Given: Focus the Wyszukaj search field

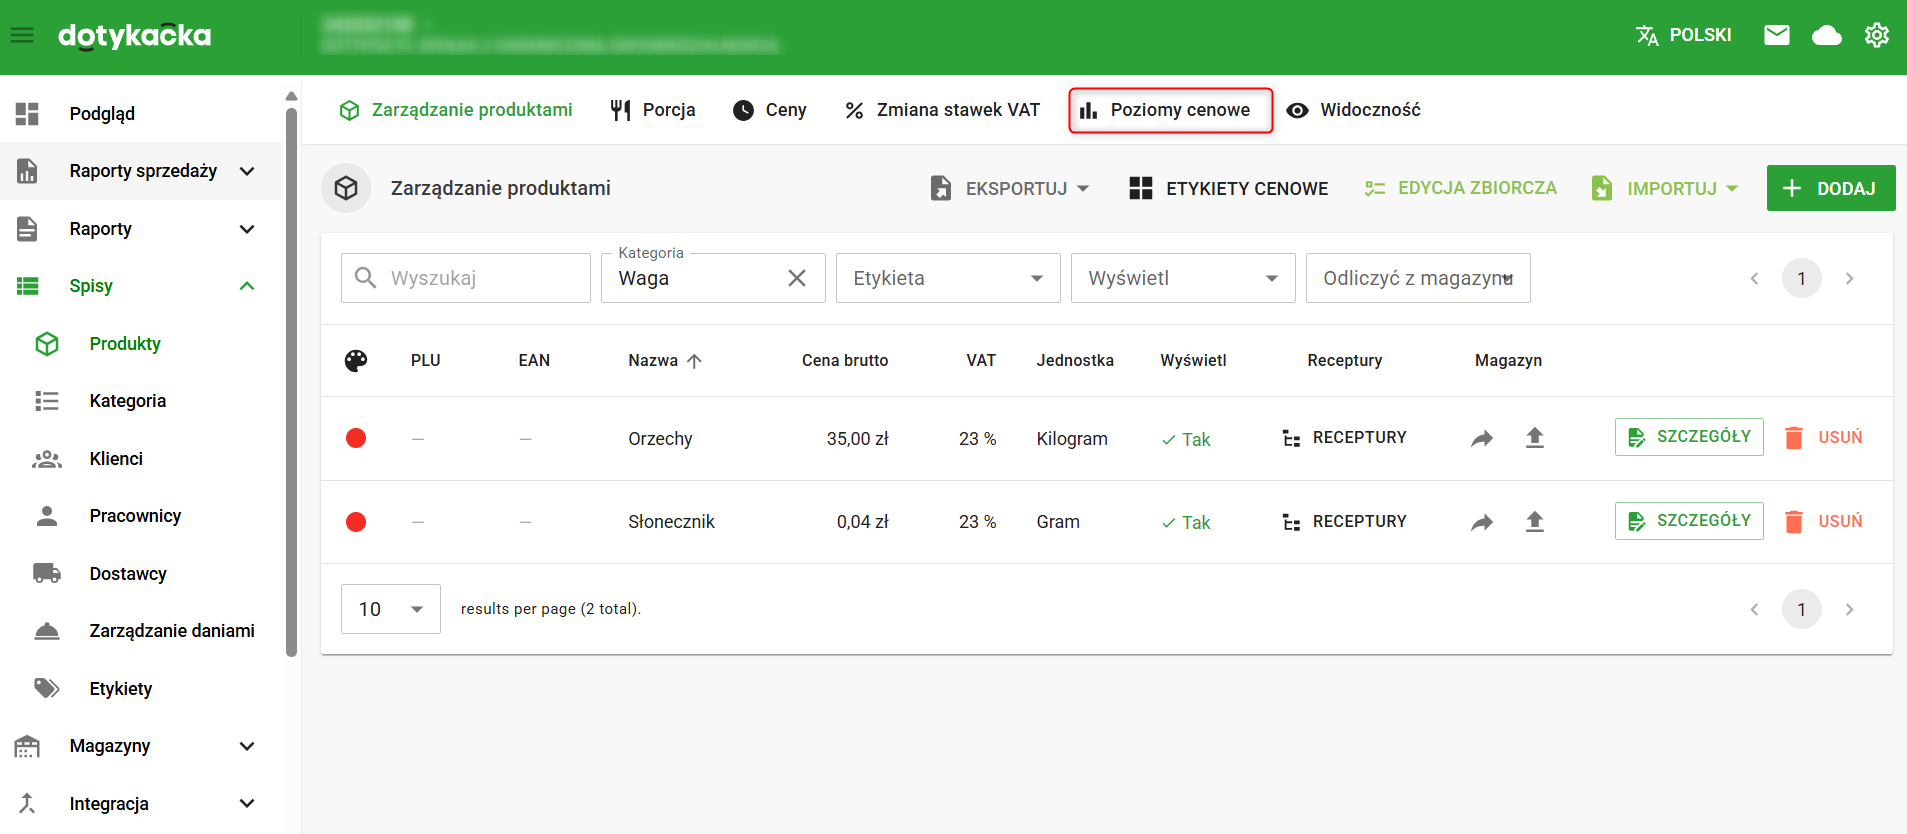Looking at the screenshot, I should tap(466, 278).
